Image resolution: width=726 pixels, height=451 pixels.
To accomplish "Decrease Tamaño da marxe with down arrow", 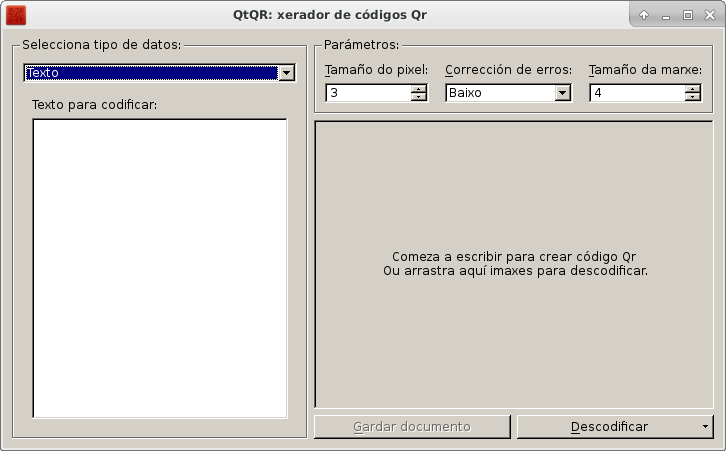I will [692, 97].
